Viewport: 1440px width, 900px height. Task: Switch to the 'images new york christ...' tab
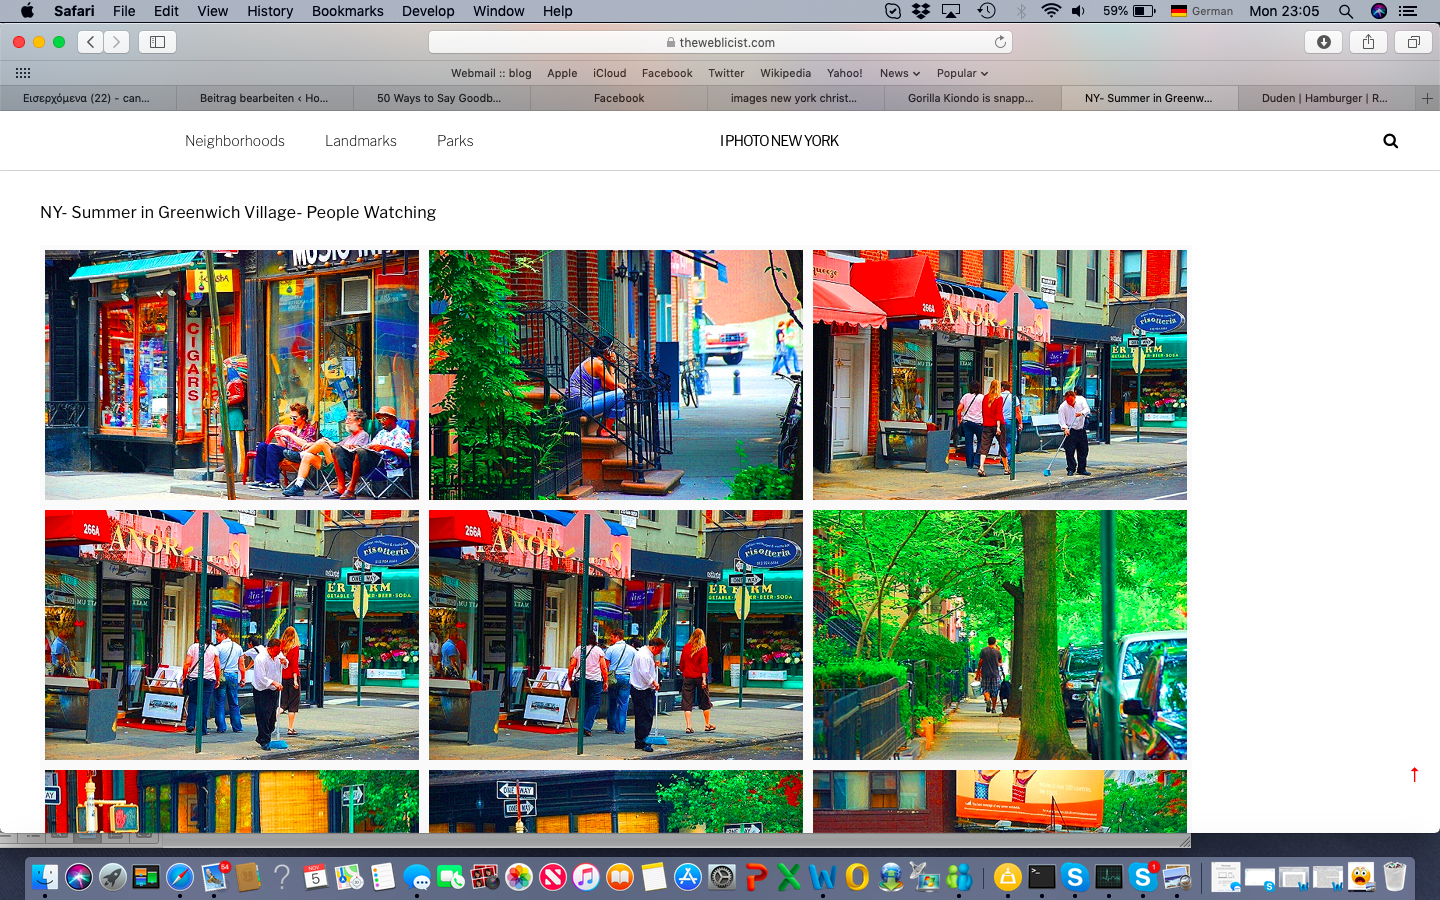pos(796,98)
